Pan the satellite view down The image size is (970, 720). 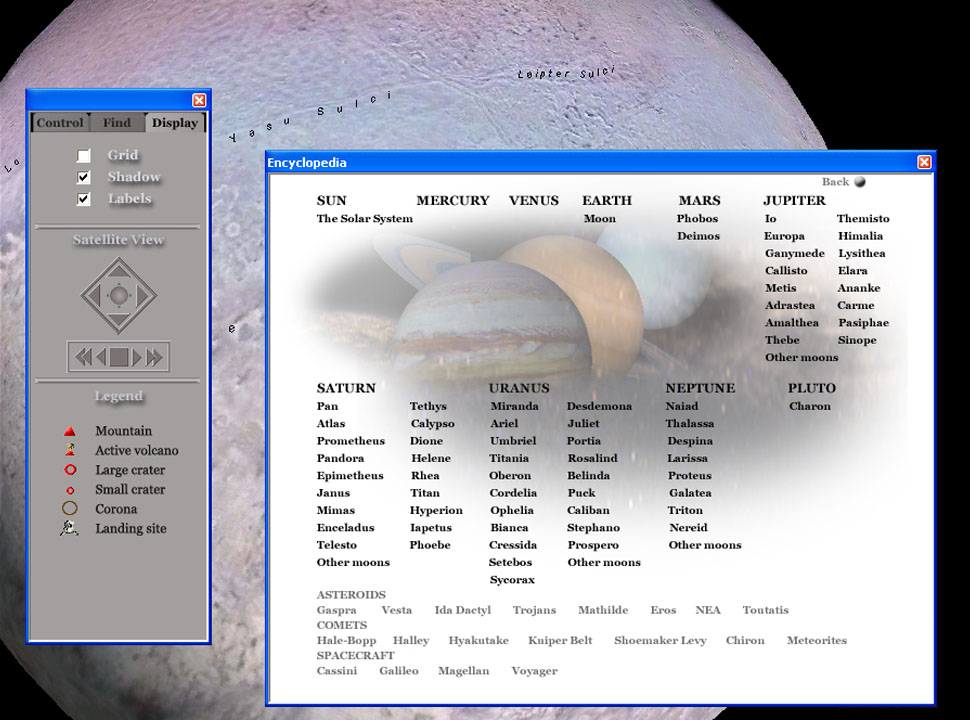tap(119, 321)
